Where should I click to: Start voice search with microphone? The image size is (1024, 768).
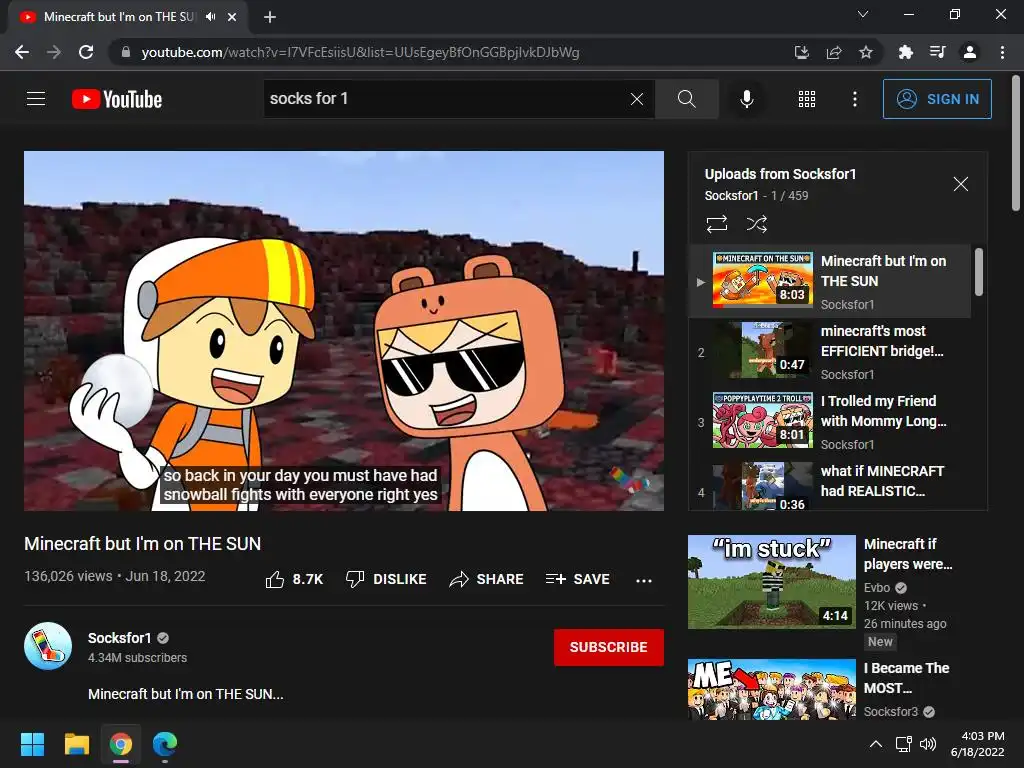point(746,99)
